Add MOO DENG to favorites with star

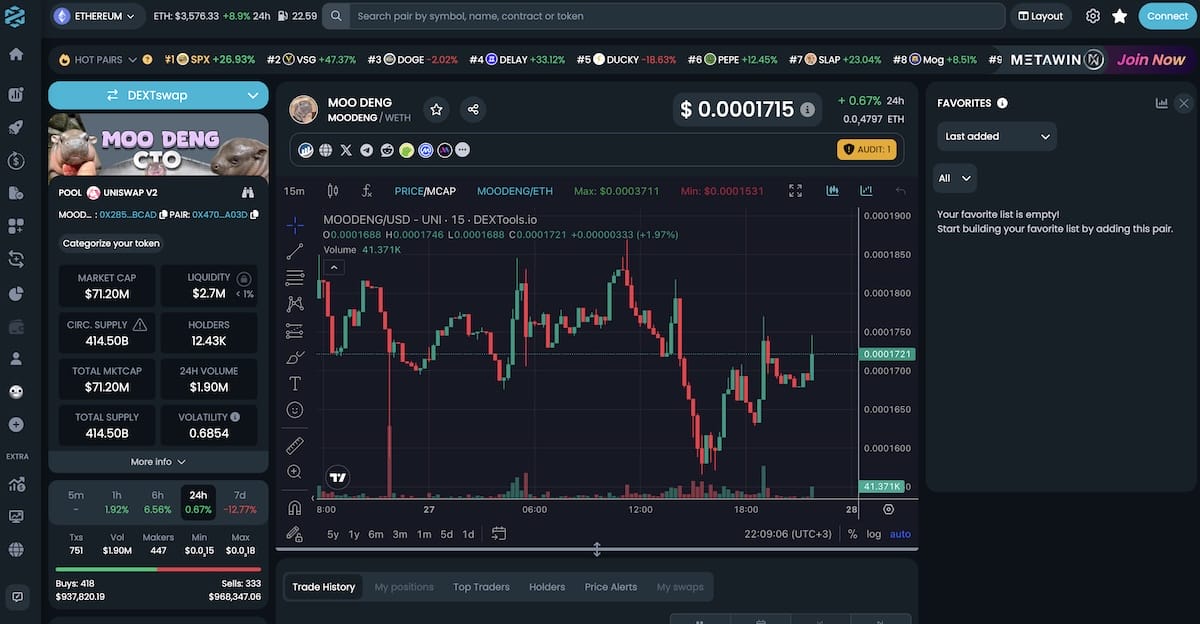[436, 109]
